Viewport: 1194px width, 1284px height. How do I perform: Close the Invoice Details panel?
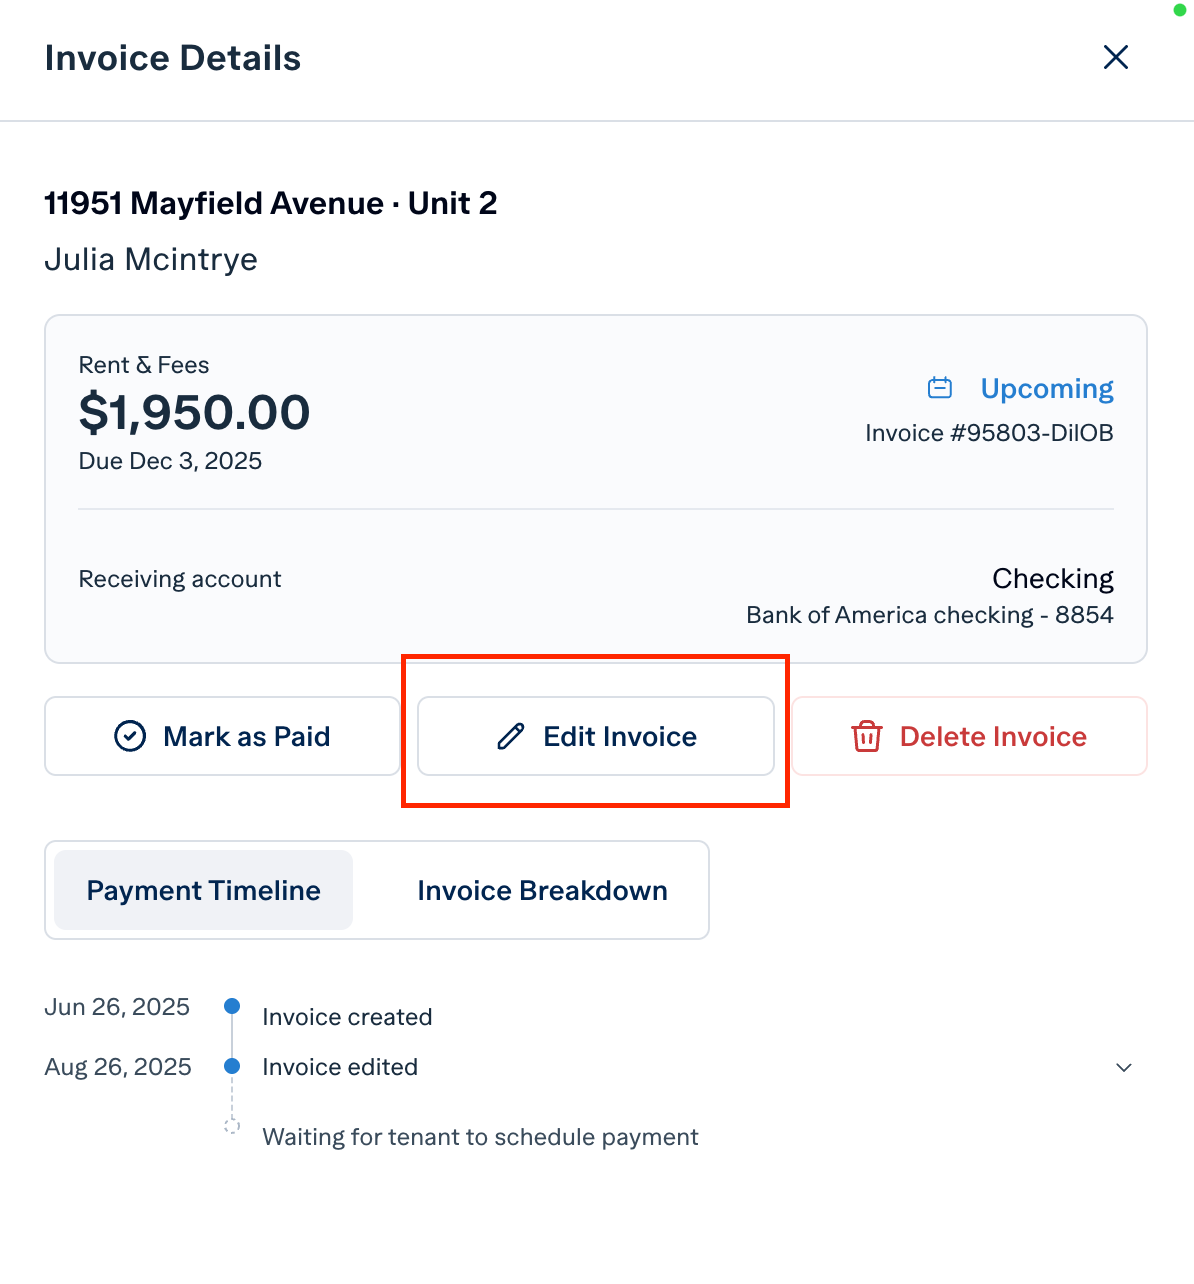tap(1116, 57)
